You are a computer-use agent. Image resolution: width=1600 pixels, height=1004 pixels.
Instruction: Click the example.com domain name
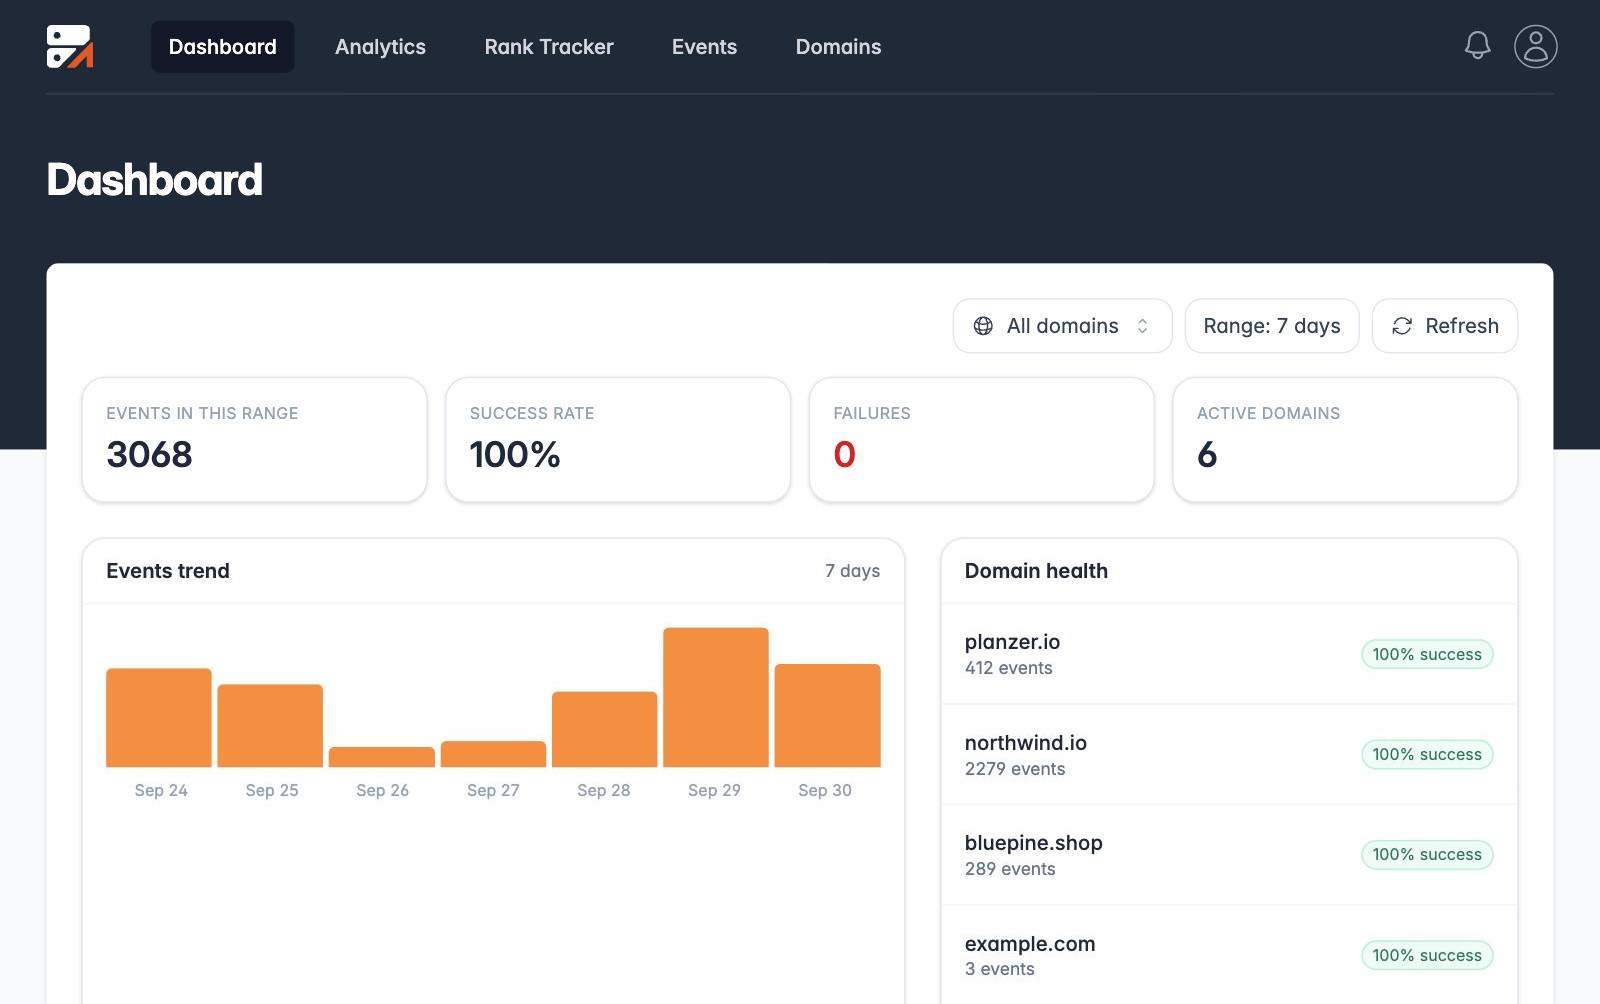tap(1029, 944)
